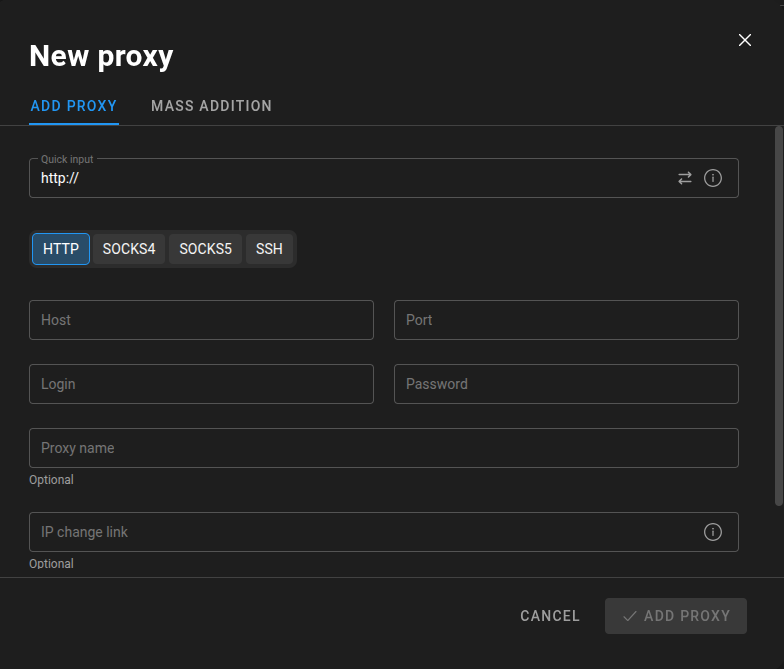Open the Quick input info icon
Viewport: 784px width, 669px height.
[x=713, y=178]
